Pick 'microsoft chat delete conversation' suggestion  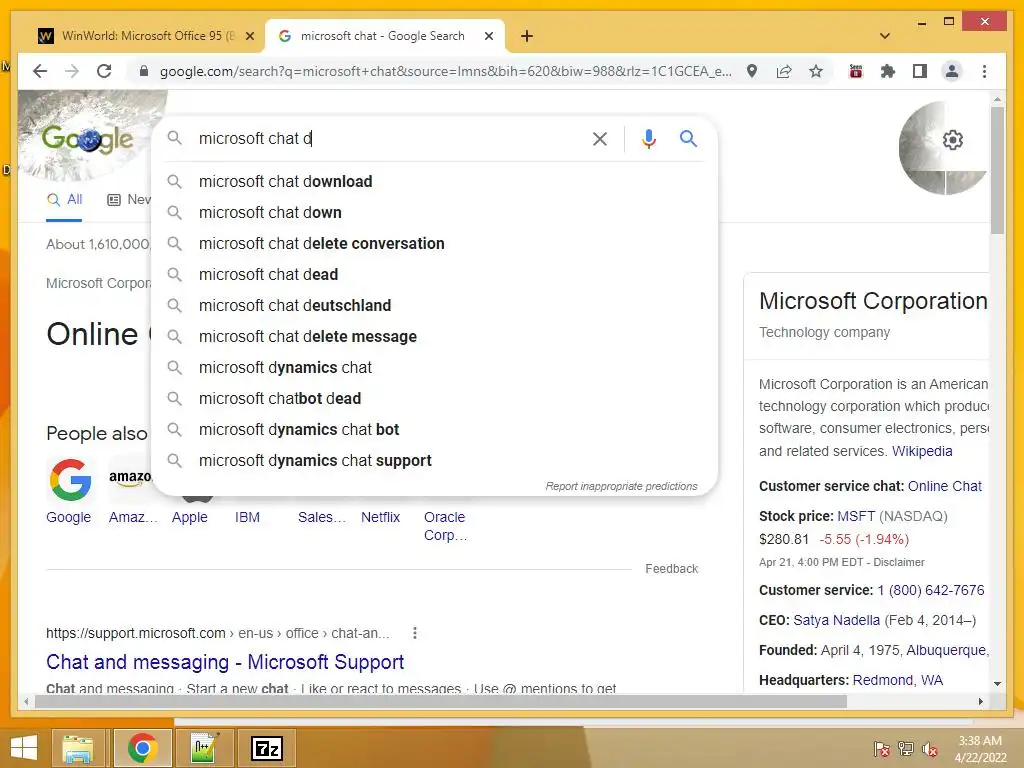[x=434, y=244]
